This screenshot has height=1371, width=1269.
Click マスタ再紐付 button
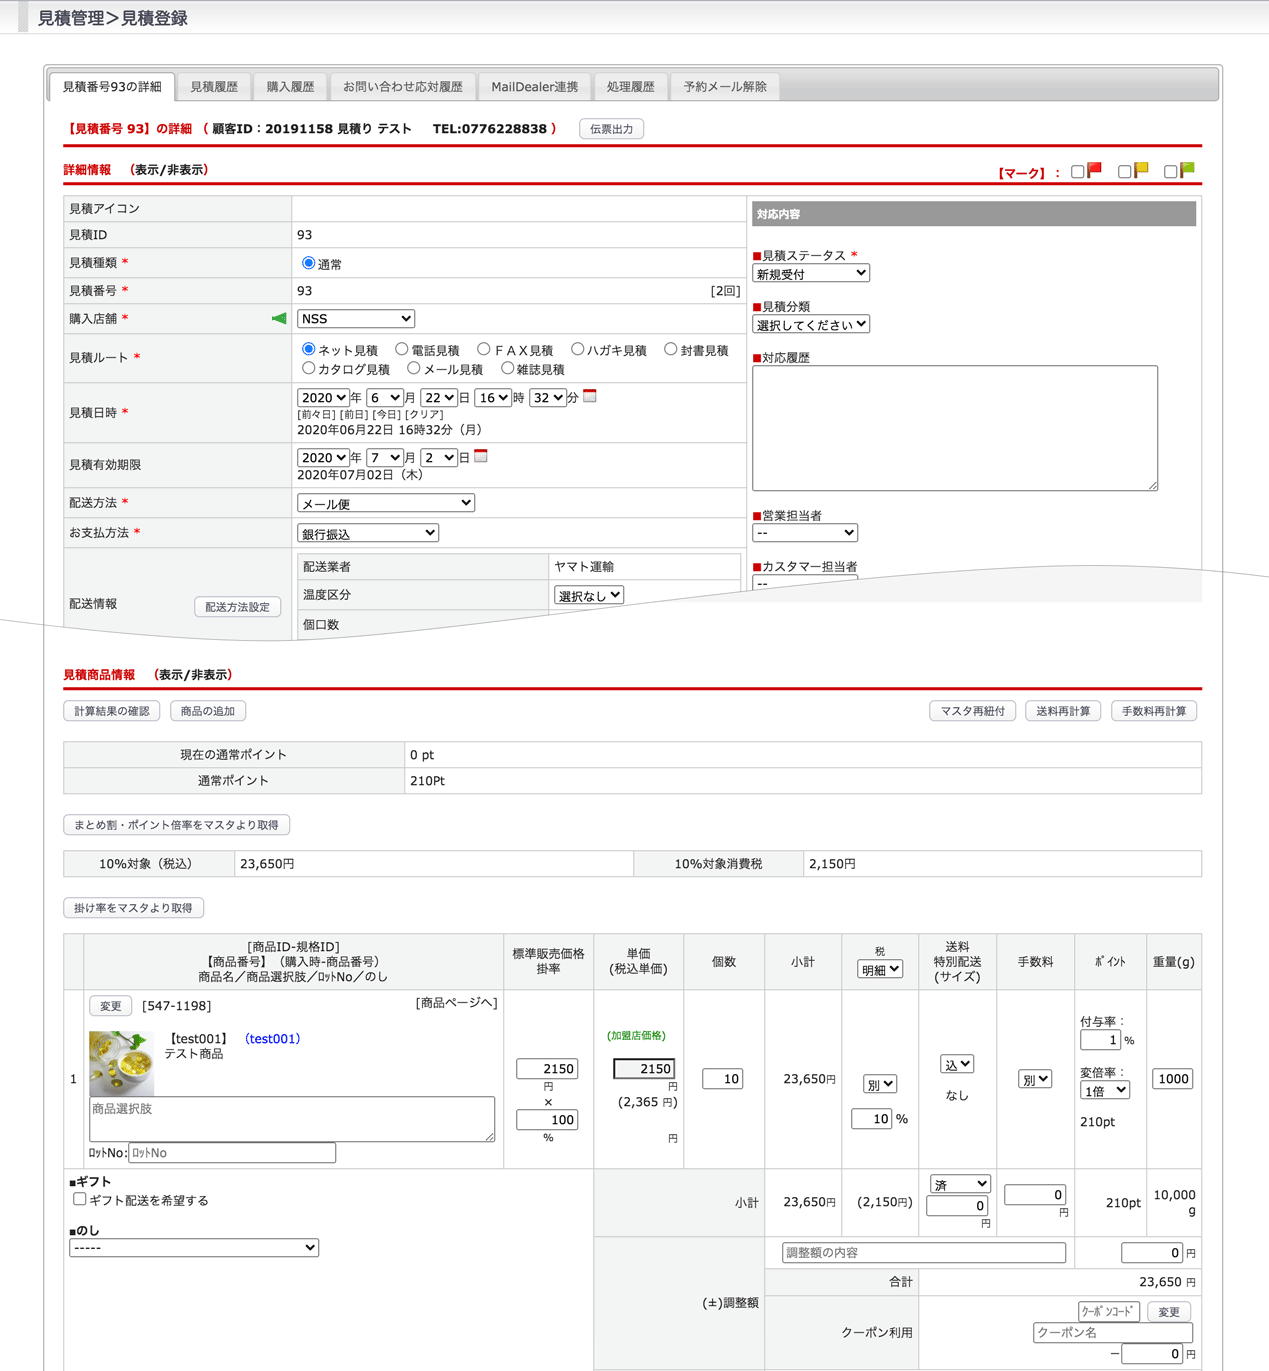point(973,711)
